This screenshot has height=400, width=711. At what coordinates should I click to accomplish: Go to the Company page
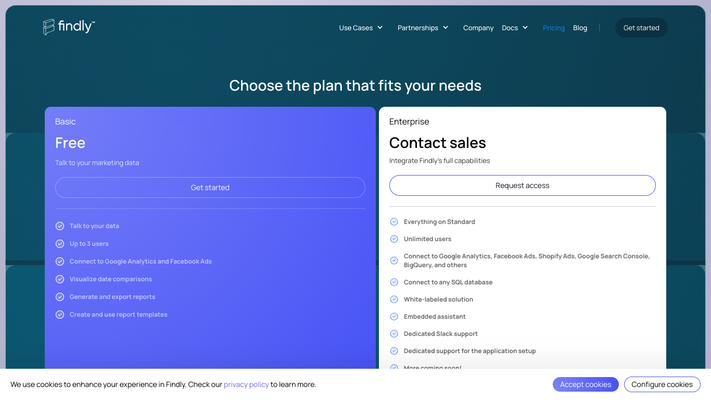pyautogui.click(x=478, y=28)
